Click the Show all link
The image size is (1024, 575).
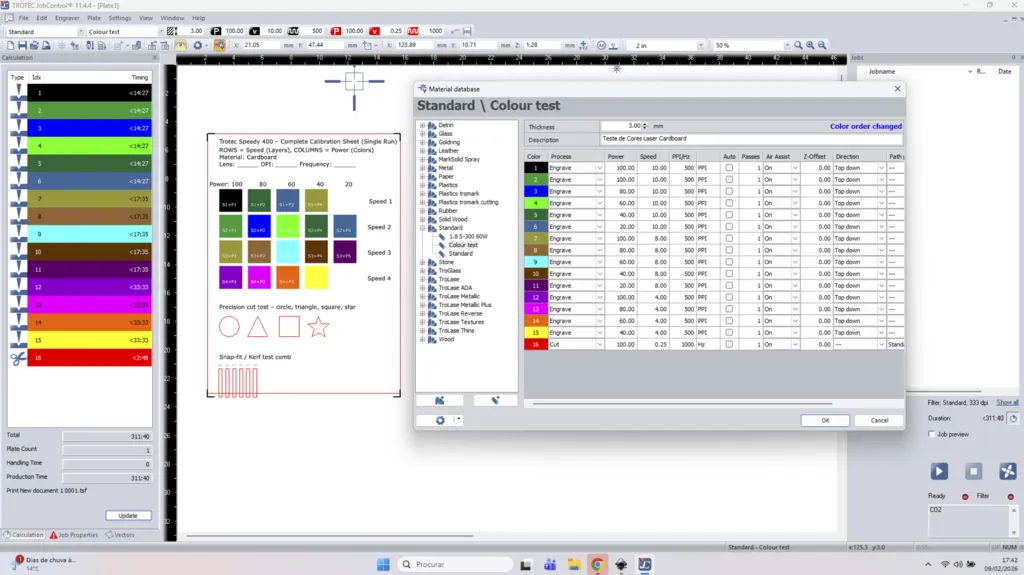click(1007, 402)
